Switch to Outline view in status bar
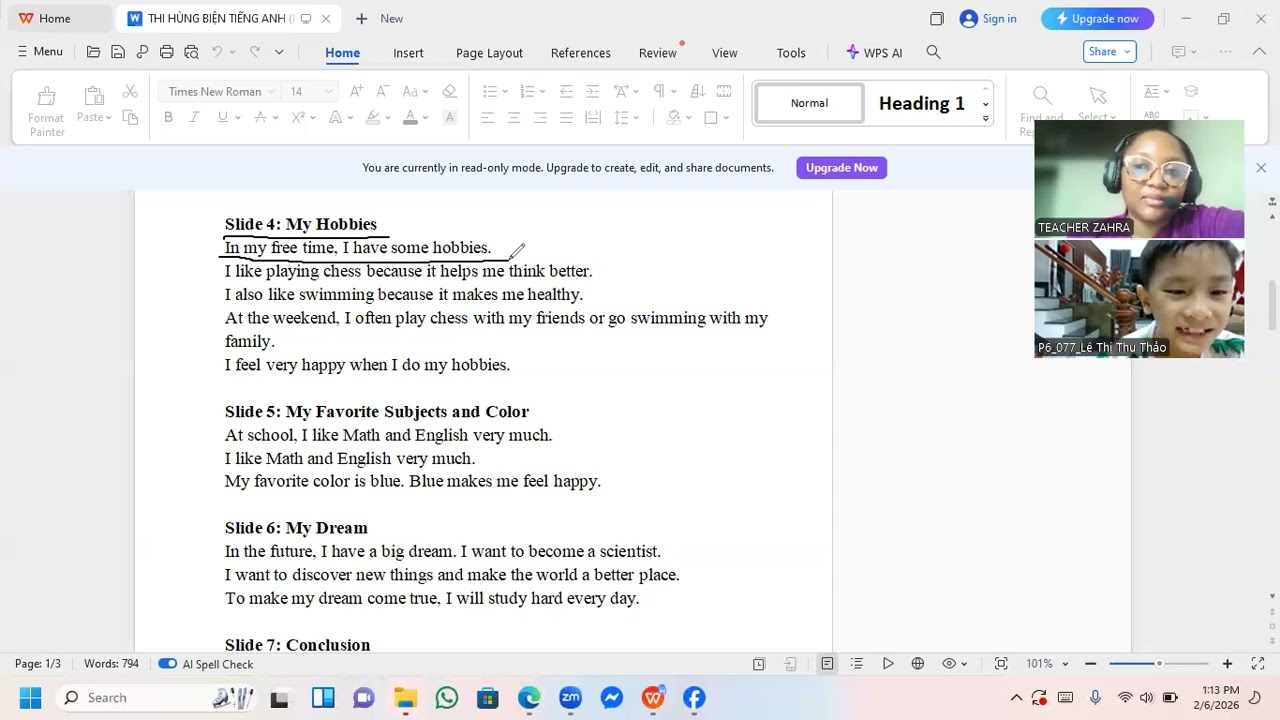Screen dimensions: 1280x720 pyautogui.click(x=857, y=664)
